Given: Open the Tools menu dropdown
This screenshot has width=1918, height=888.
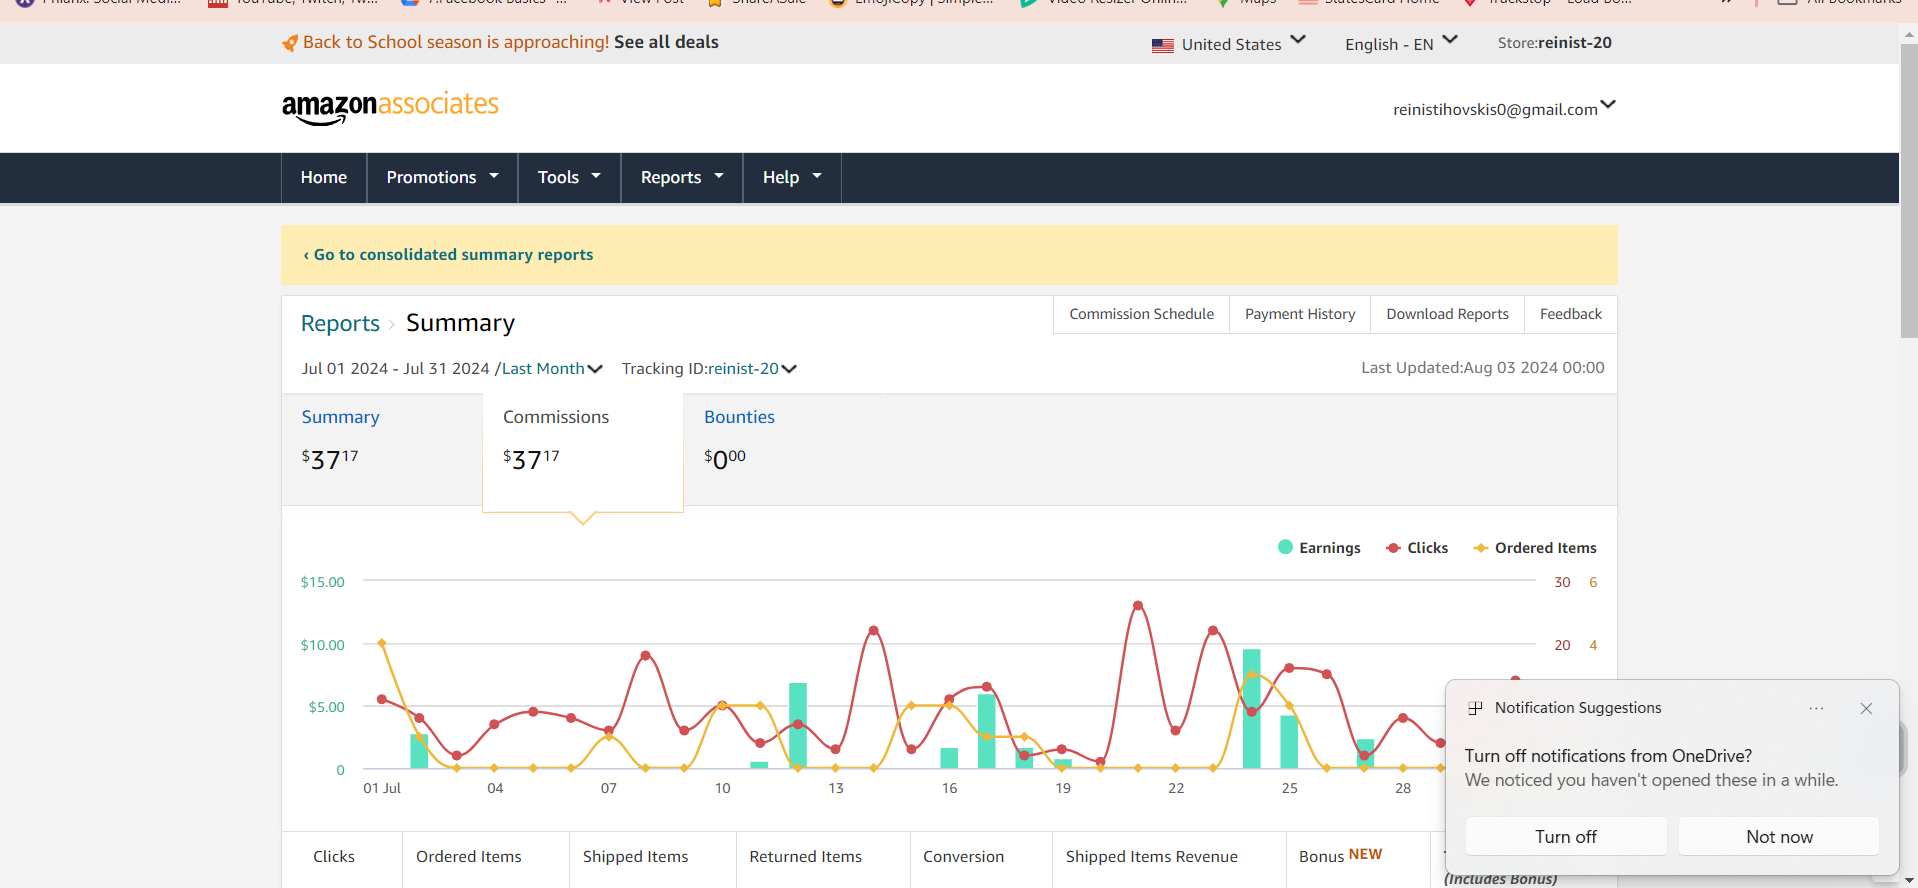Looking at the screenshot, I should tap(569, 177).
